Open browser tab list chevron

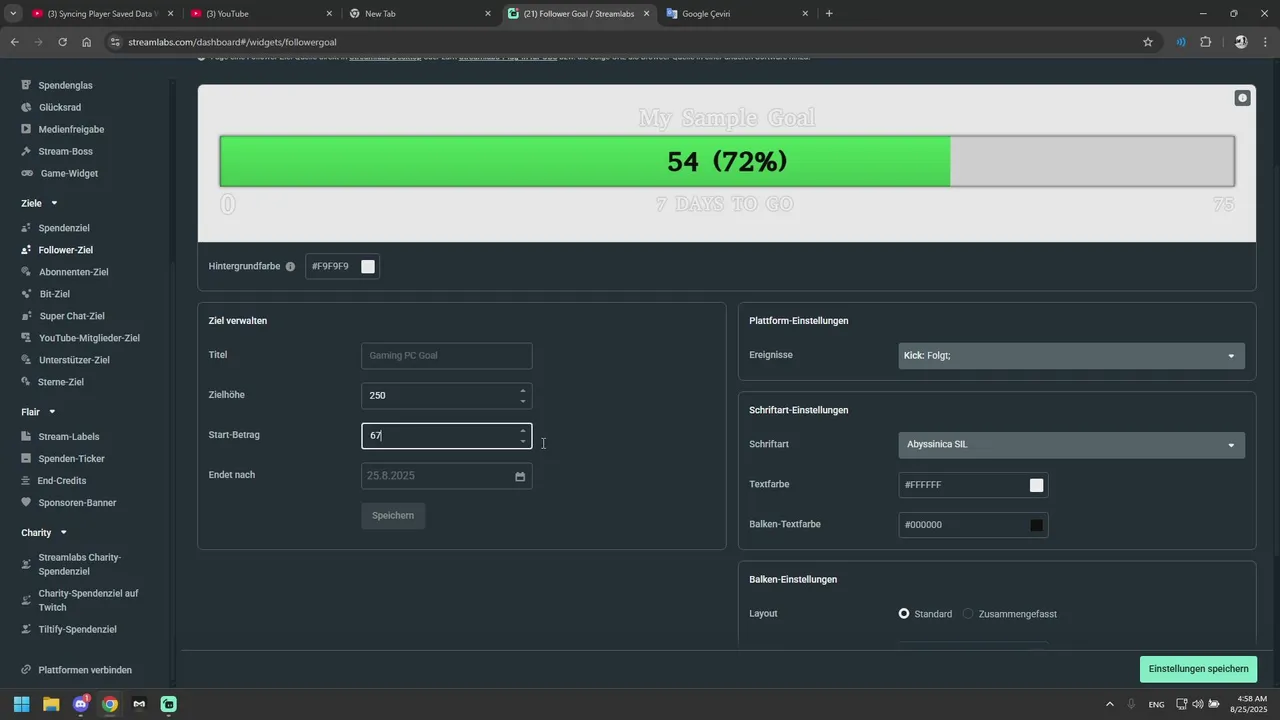[13, 14]
